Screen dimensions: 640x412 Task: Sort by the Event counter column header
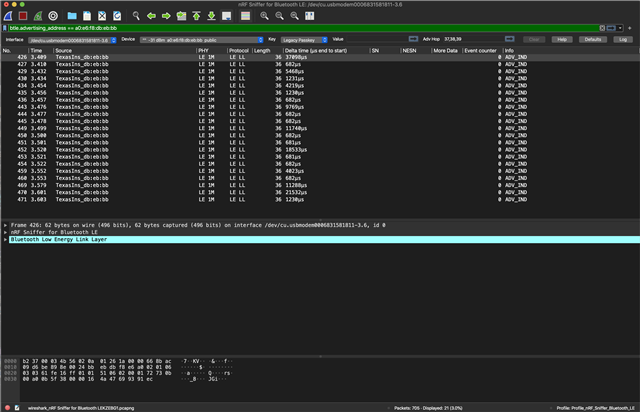coord(482,51)
